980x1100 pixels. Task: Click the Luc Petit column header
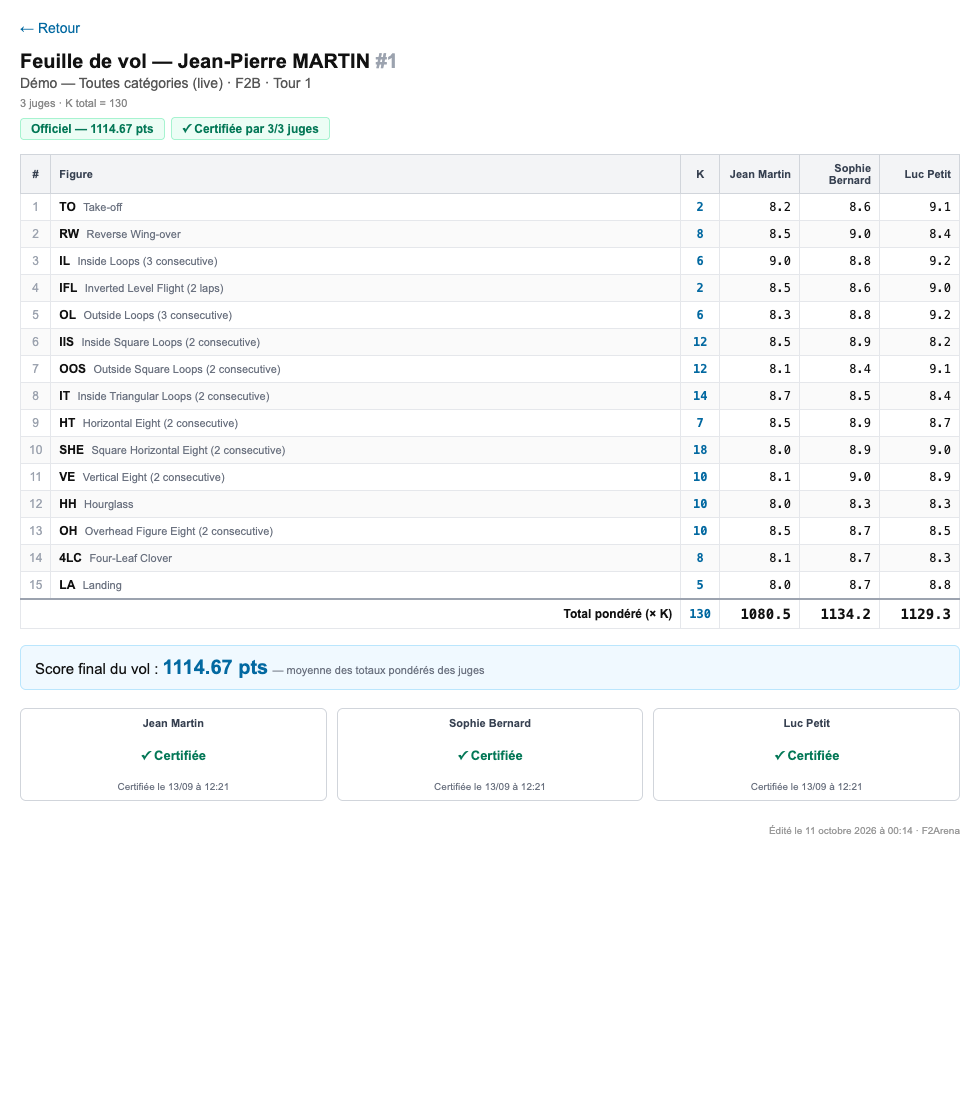(920, 174)
